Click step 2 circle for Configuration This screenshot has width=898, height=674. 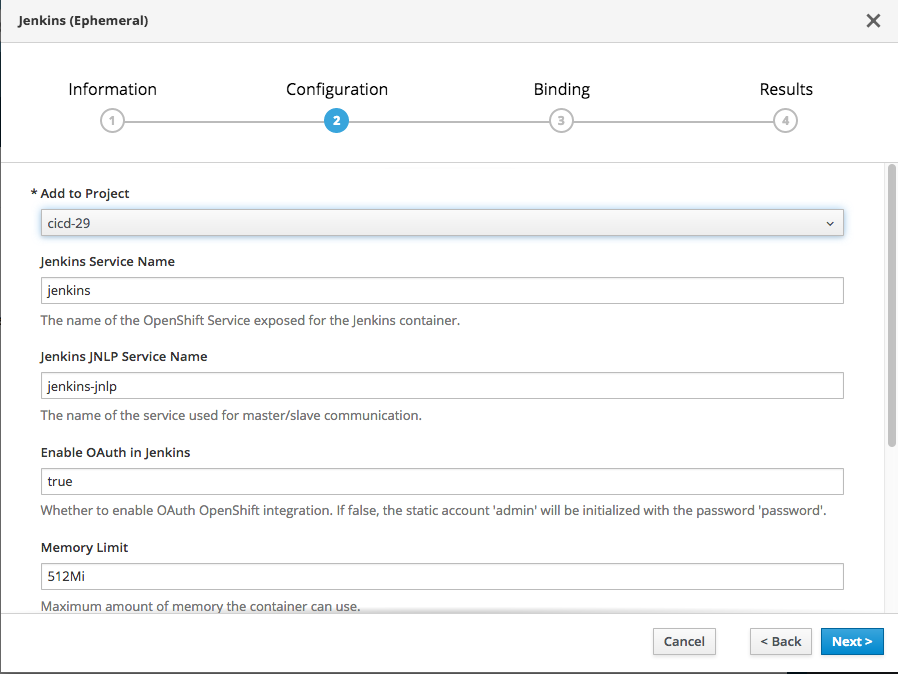pos(336,121)
